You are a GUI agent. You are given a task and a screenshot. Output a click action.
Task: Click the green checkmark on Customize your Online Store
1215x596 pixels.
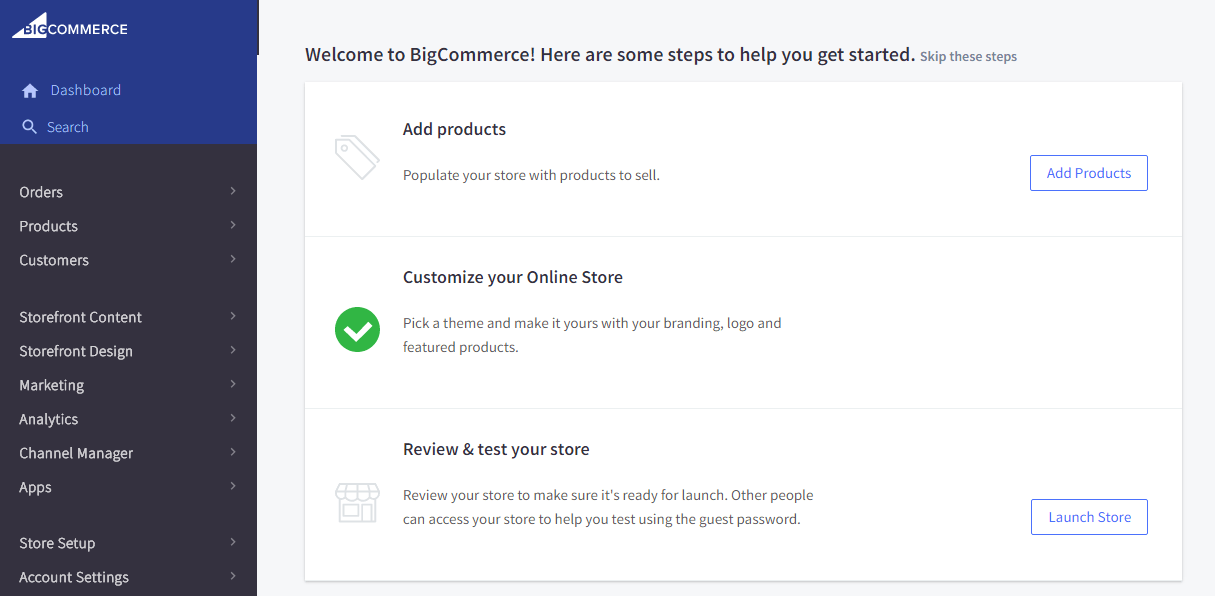[357, 329]
